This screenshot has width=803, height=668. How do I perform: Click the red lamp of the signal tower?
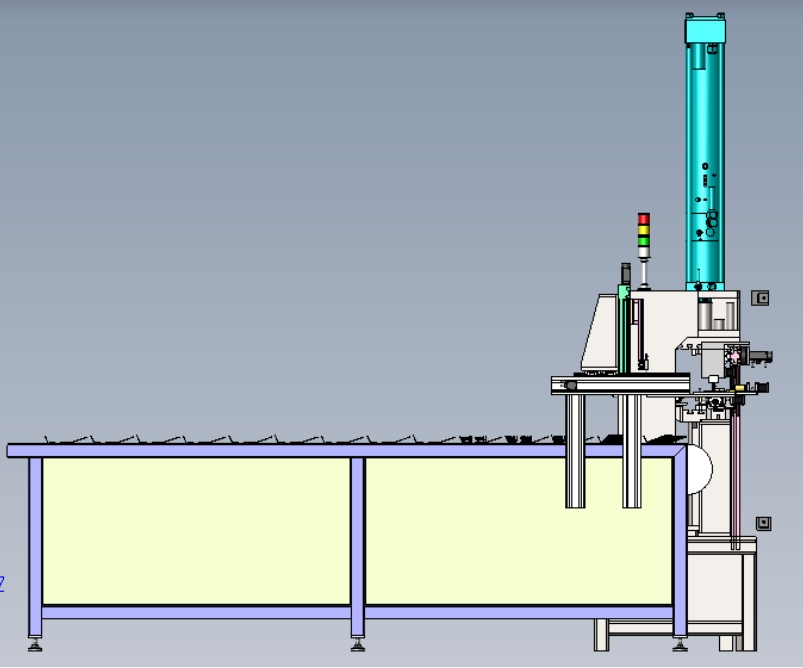point(644,219)
